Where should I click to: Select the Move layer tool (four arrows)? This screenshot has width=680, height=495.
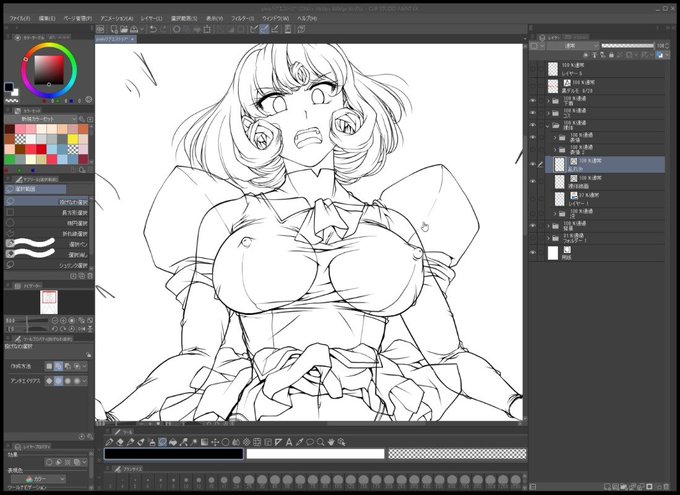click(x=215, y=442)
